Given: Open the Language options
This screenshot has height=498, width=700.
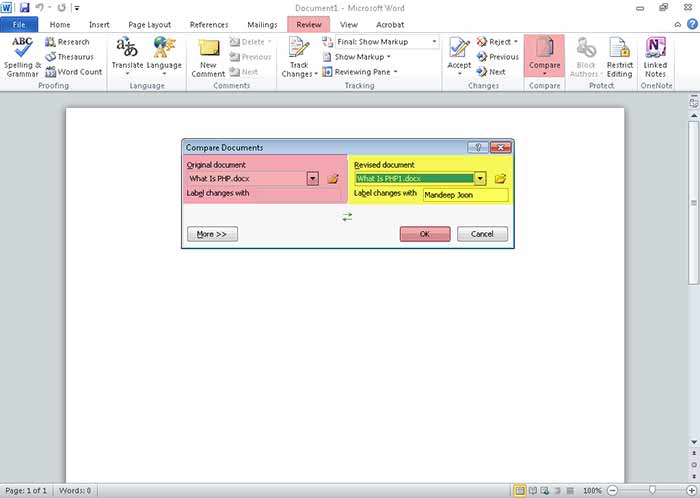Looking at the screenshot, I should [x=164, y=57].
